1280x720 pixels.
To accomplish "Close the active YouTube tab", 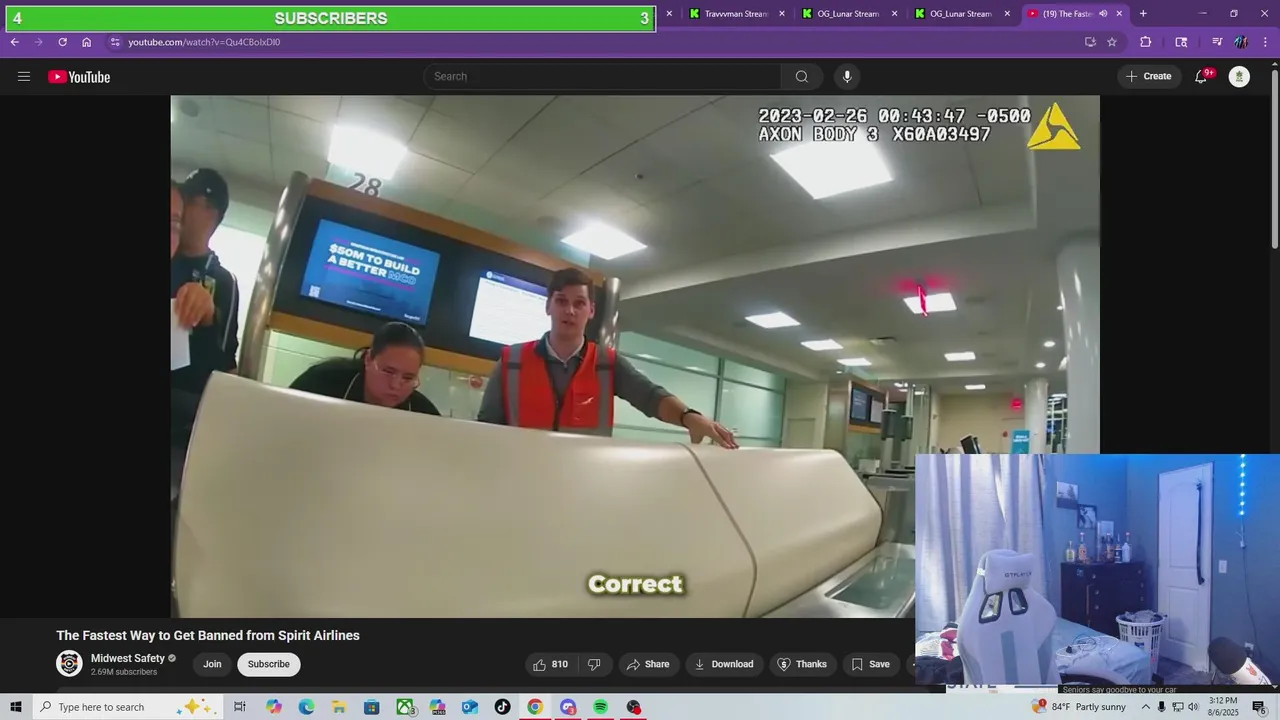I will coord(1119,14).
